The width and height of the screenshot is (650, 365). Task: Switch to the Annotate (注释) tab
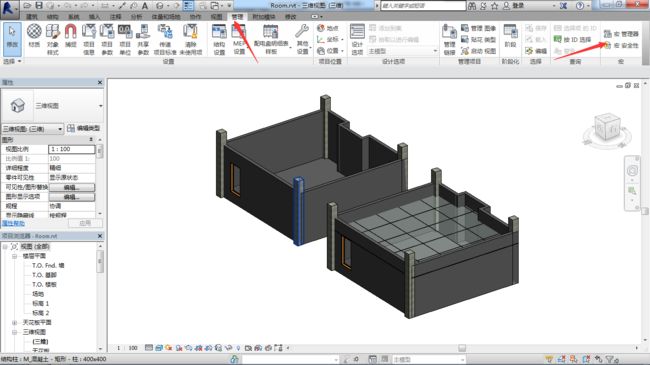pos(115,17)
